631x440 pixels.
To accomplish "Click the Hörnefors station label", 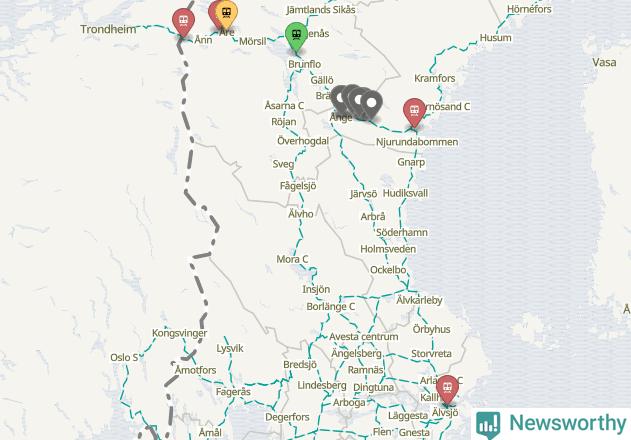I will click(x=529, y=9).
